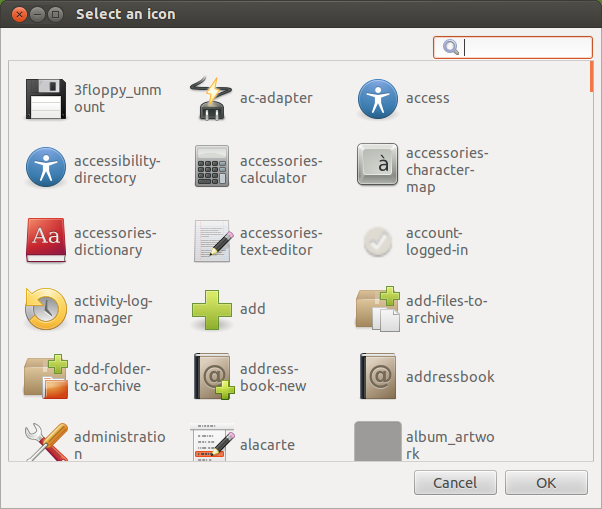Minimize the Select an icon window
This screenshot has height=509, width=602.
pyautogui.click(x=37, y=15)
